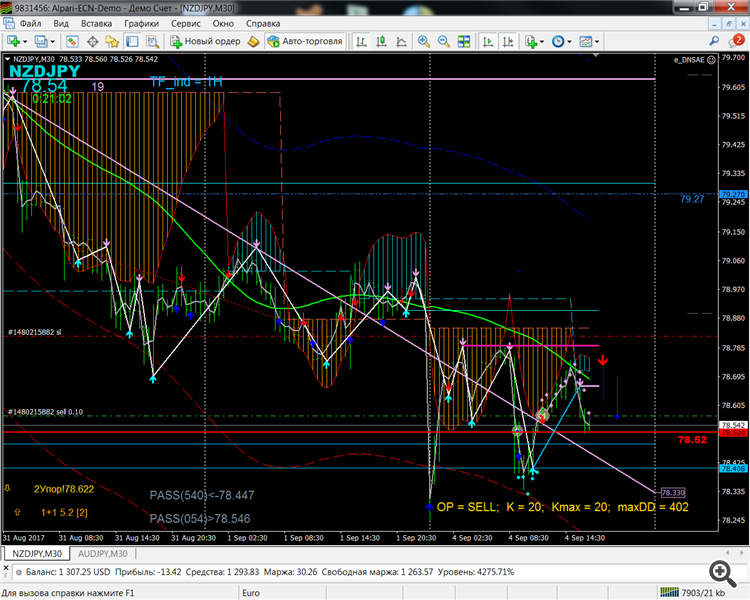The height and width of the screenshot is (600, 750).
Task: Expand the Indicators dropdown arrow
Action: (542, 42)
